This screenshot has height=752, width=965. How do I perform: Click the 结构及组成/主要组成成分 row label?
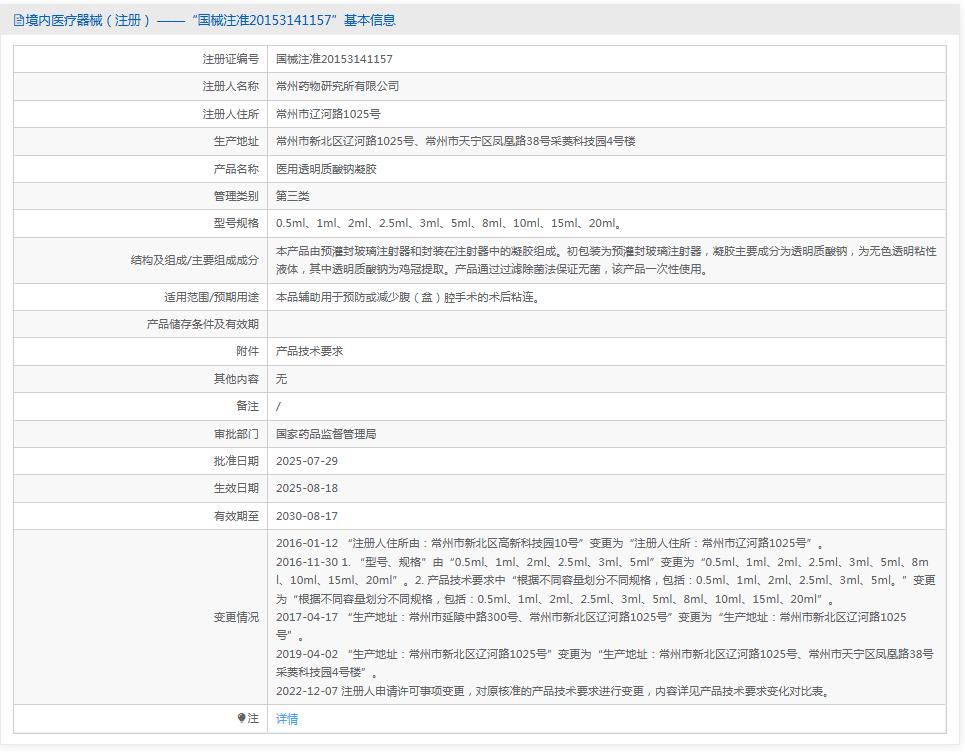tap(194, 260)
